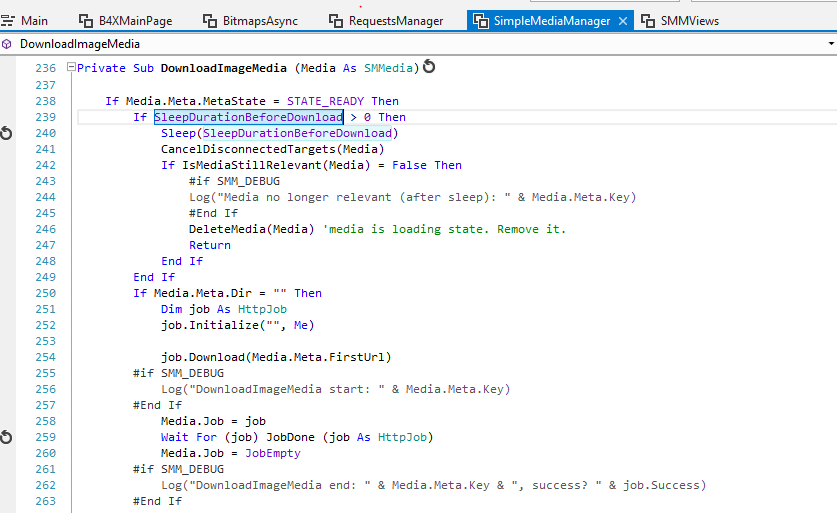Click the Log "DownloadImageMedia start" line
837x513 pixels.
tap(336, 389)
